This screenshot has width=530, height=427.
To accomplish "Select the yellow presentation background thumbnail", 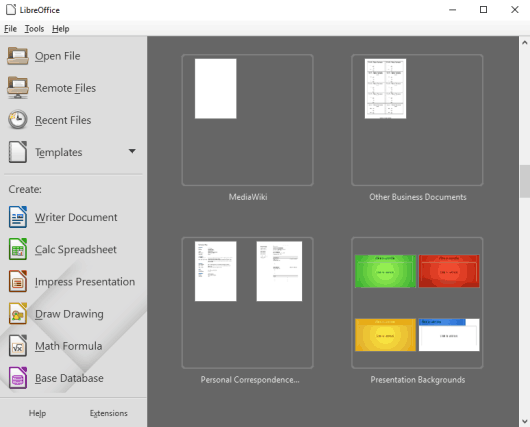I will click(385, 335).
